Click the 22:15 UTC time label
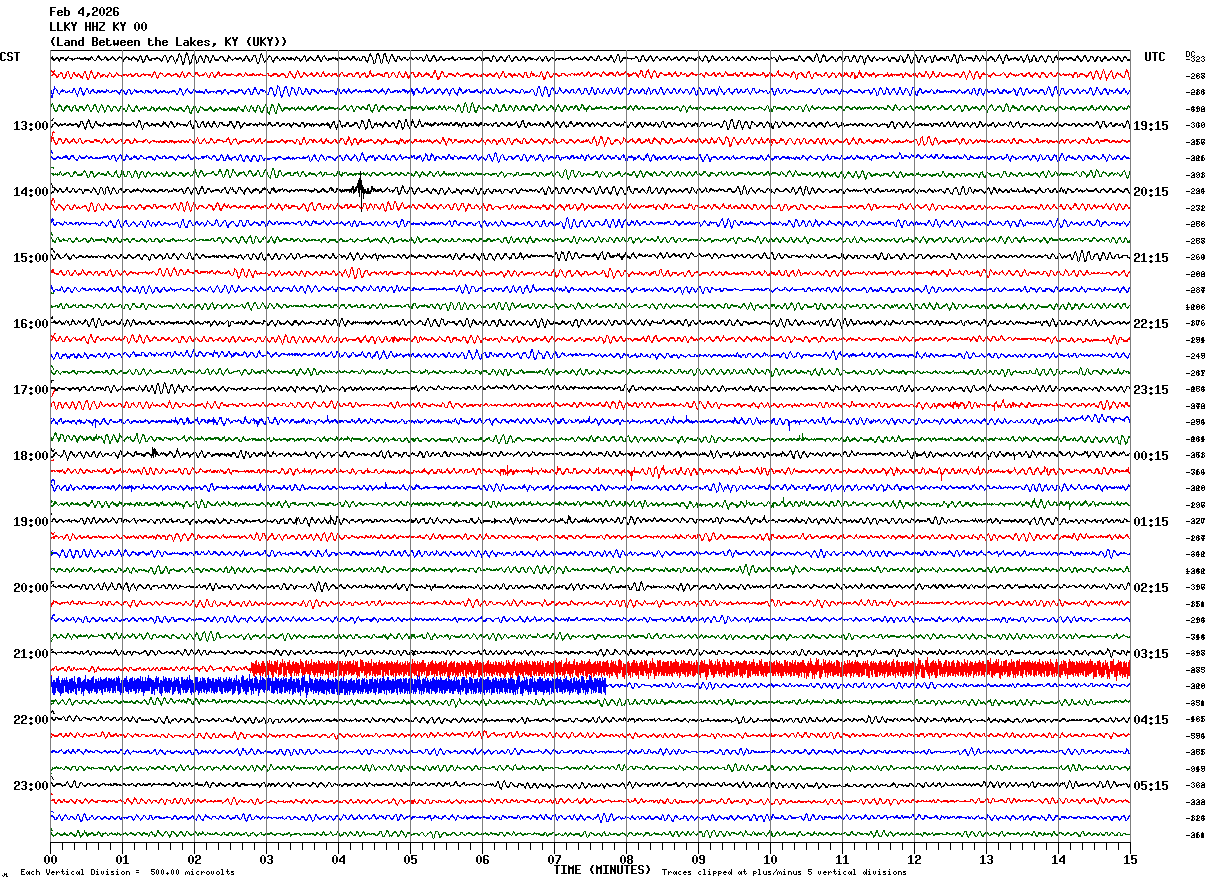1210x886 pixels. (x=1151, y=324)
